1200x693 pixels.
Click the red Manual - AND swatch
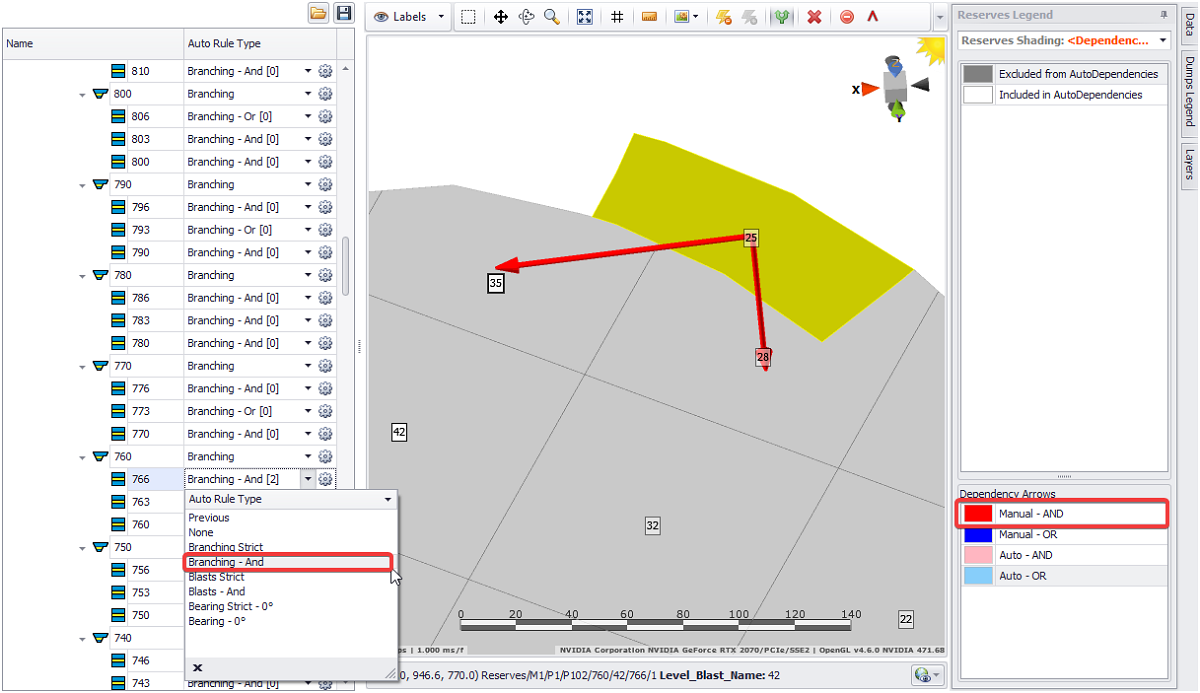977,513
